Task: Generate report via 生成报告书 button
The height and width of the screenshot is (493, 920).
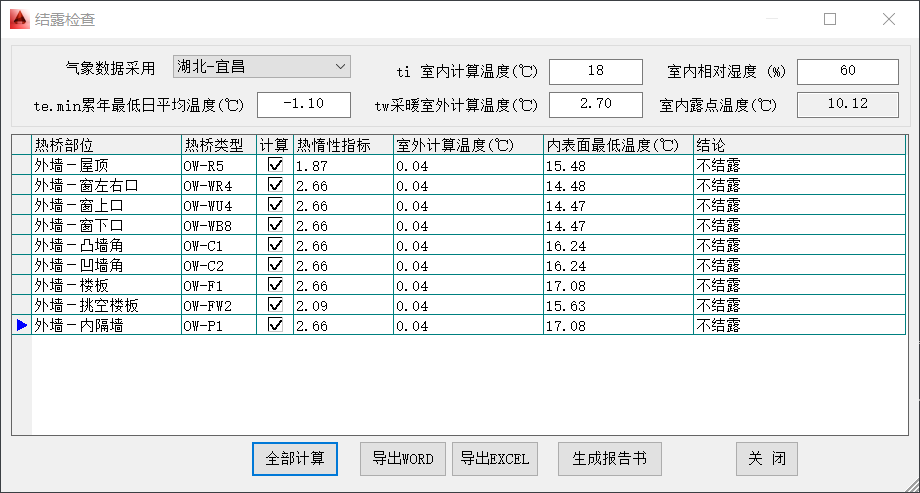Action: (x=609, y=459)
